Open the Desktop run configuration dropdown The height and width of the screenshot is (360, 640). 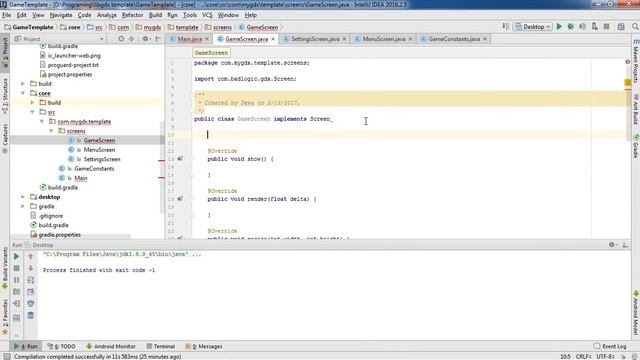[x=533, y=27]
